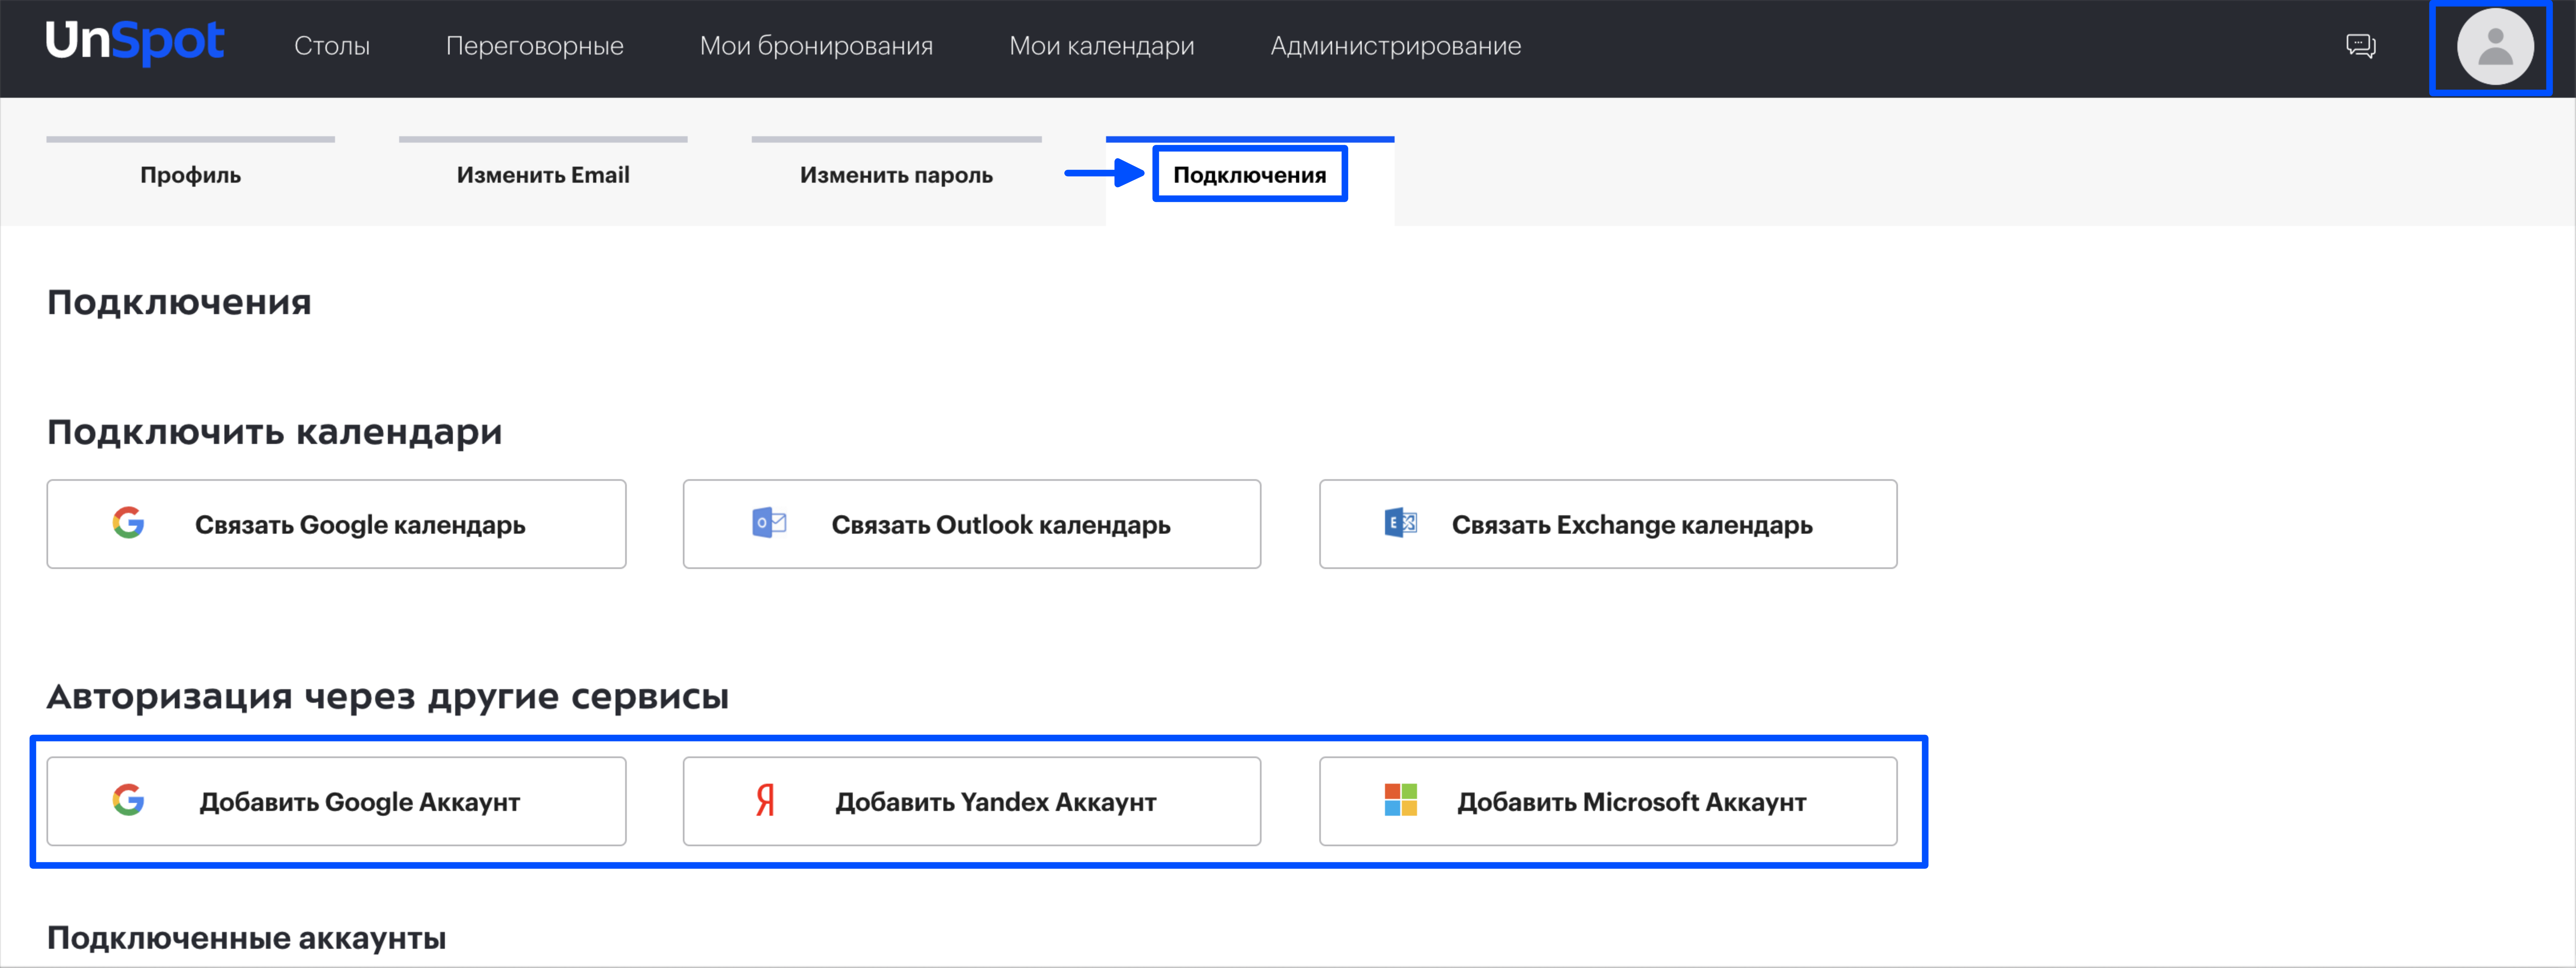This screenshot has width=2576, height=968.
Task: Select the Подключения tab
Action: (1249, 180)
